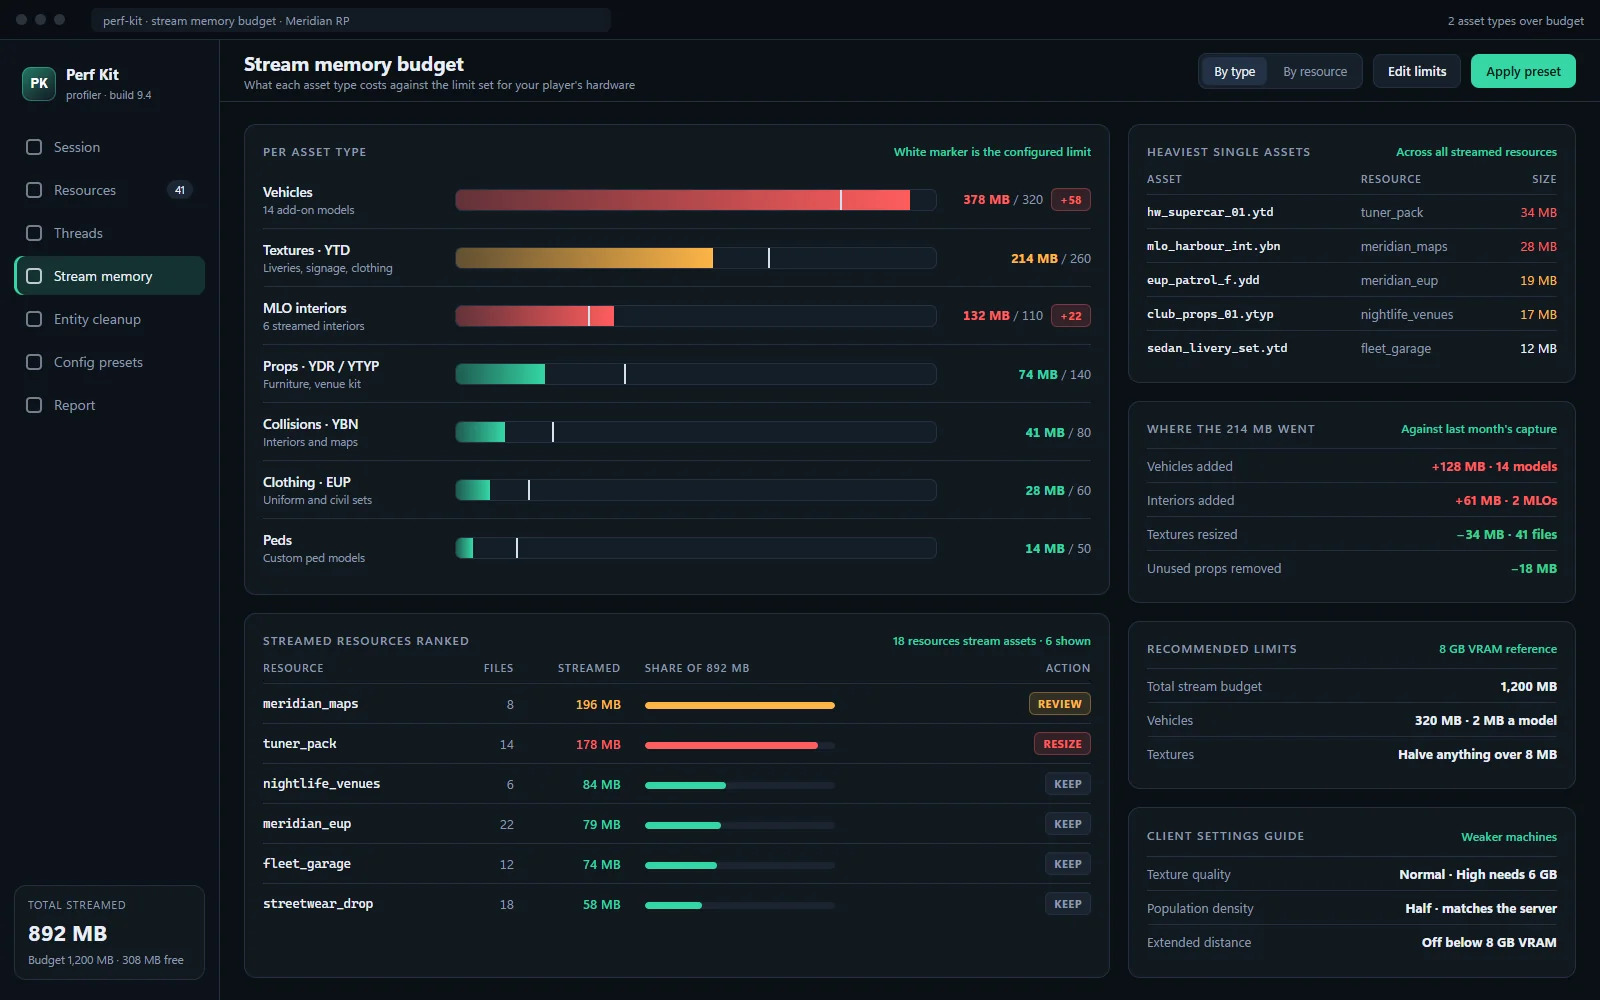Open Entity cleanup section
1600x1000 pixels.
point(110,319)
